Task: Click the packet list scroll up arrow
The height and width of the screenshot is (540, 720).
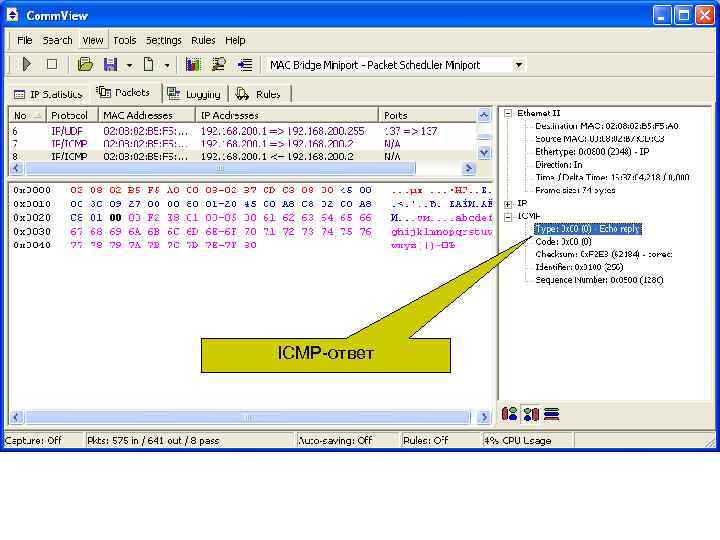Action: (484, 115)
